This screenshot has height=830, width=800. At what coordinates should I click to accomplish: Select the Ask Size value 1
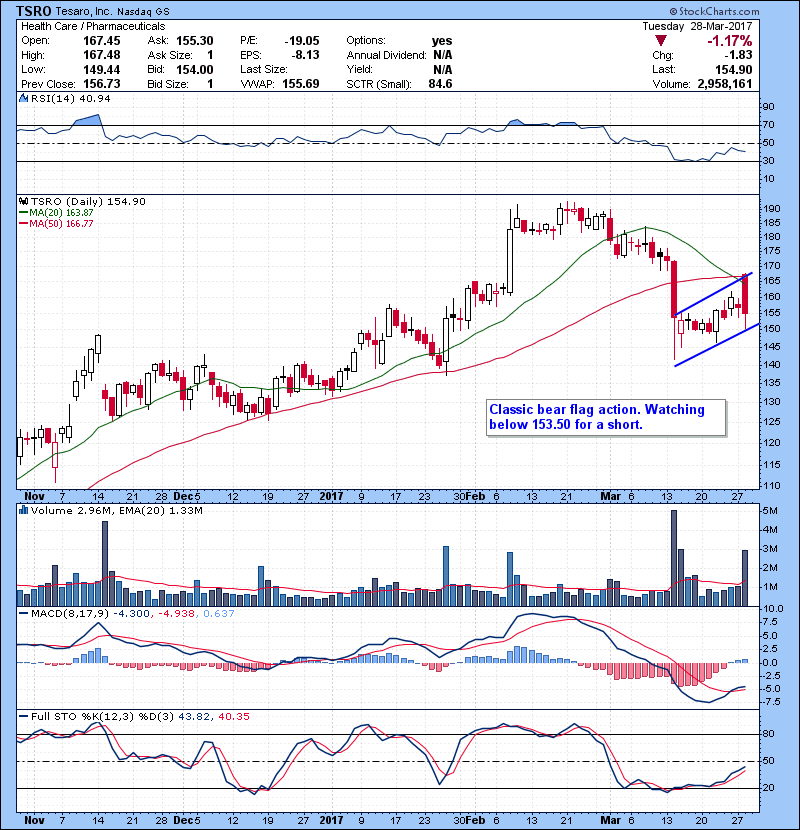[210, 55]
